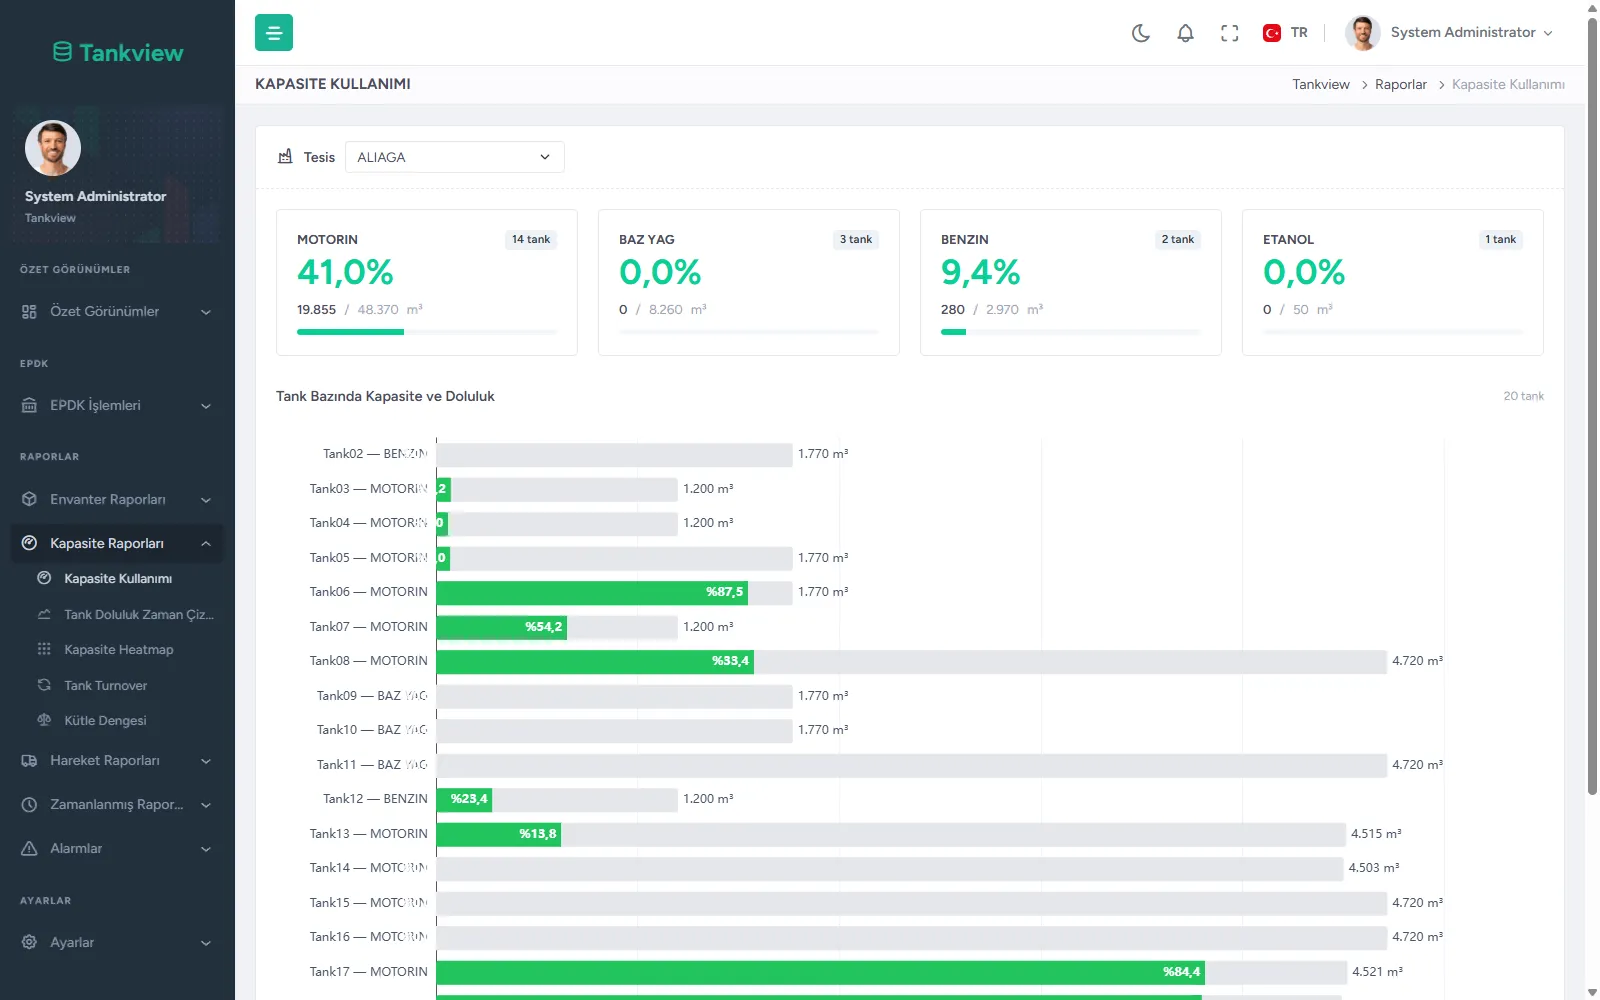This screenshot has height=1000, width=1600.
Task: Open the notifications bell
Action: pyautogui.click(x=1185, y=33)
